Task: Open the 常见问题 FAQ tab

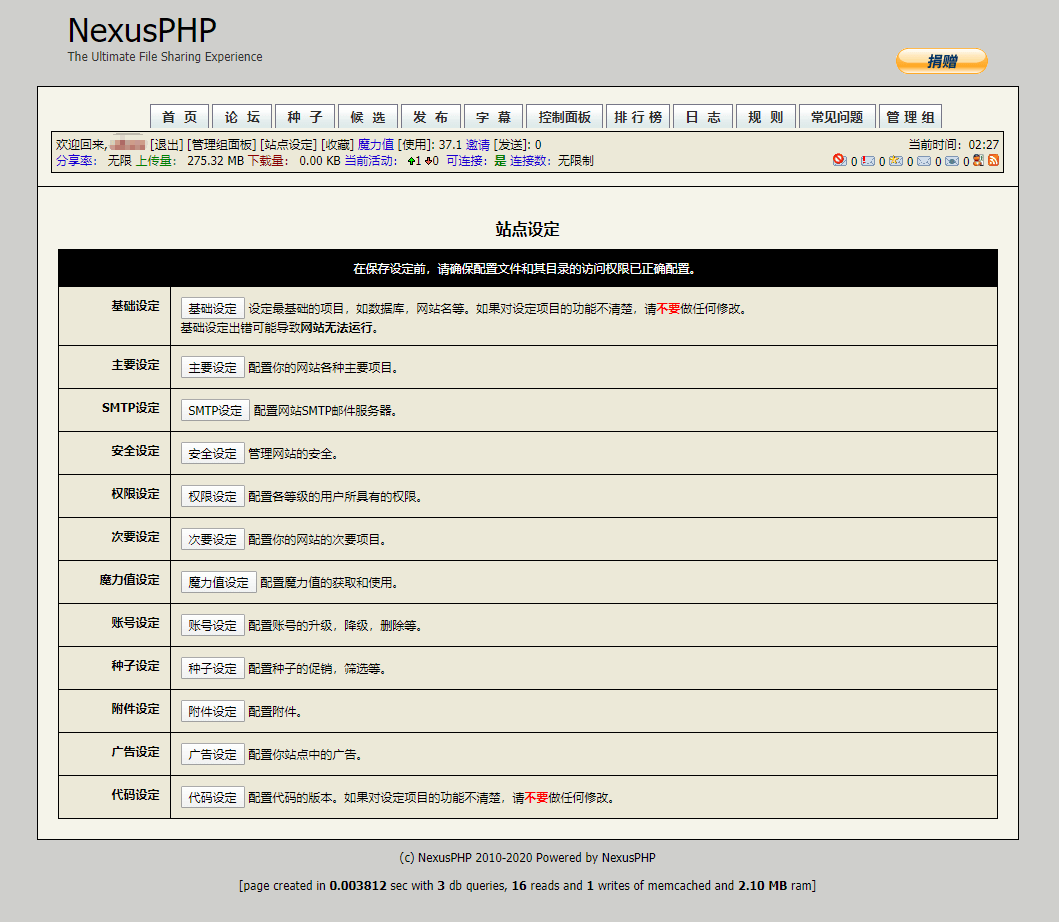Action: click(837, 117)
